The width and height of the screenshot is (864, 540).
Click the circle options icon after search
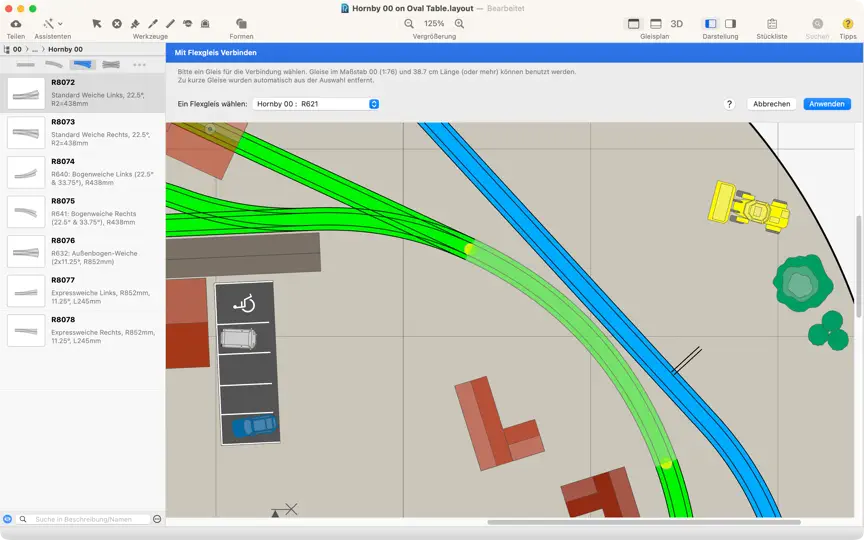(157, 519)
